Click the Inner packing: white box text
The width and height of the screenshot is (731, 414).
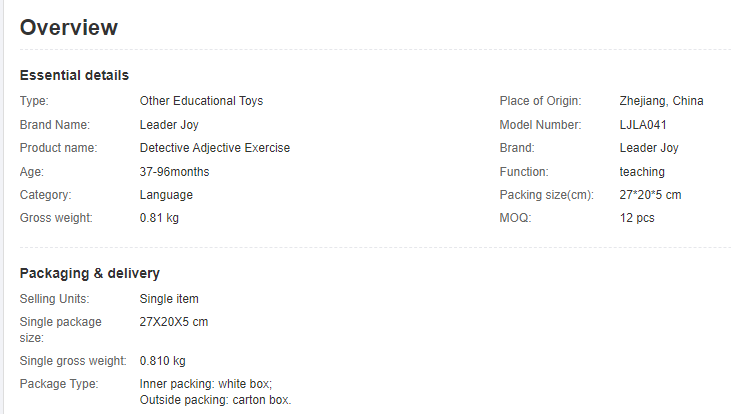pos(205,384)
